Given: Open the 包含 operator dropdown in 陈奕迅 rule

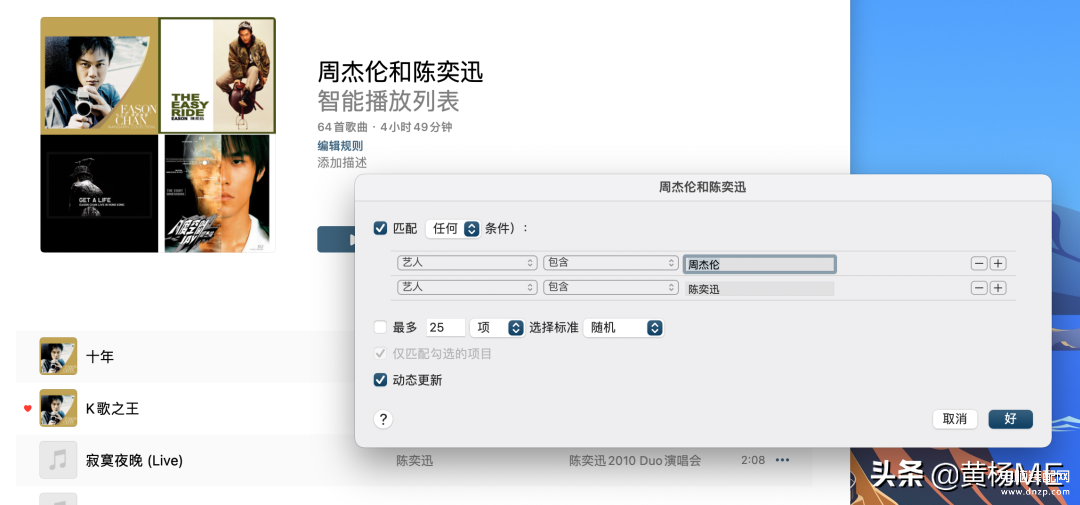Looking at the screenshot, I should click(x=611, y=288).
